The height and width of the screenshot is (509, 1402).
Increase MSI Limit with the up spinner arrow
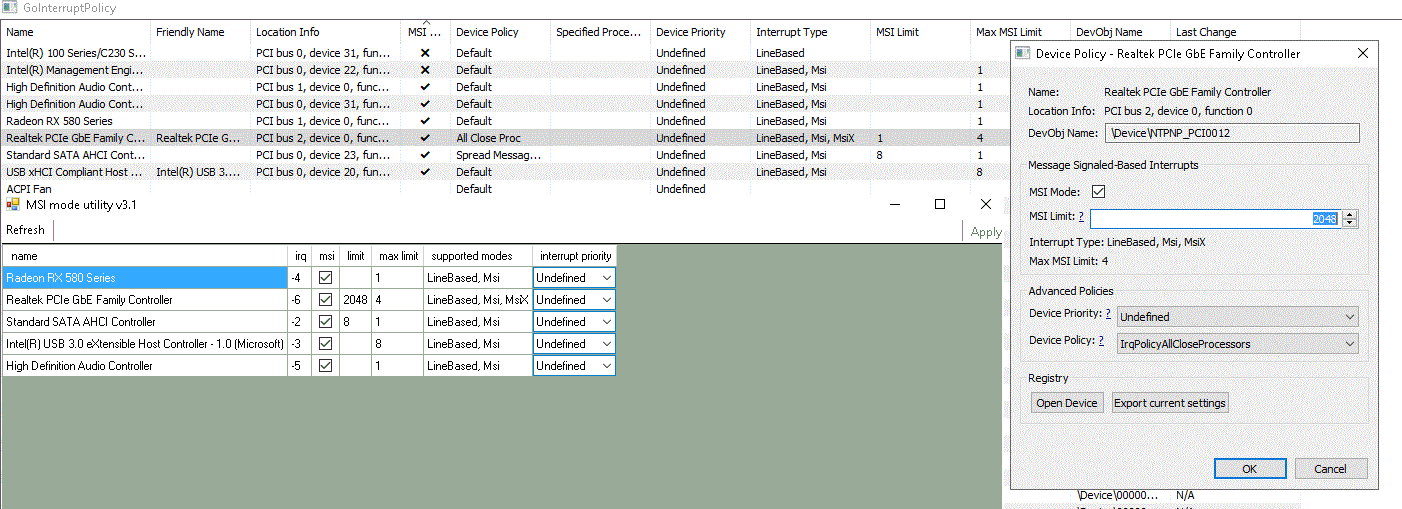[x=1350, y=214]
